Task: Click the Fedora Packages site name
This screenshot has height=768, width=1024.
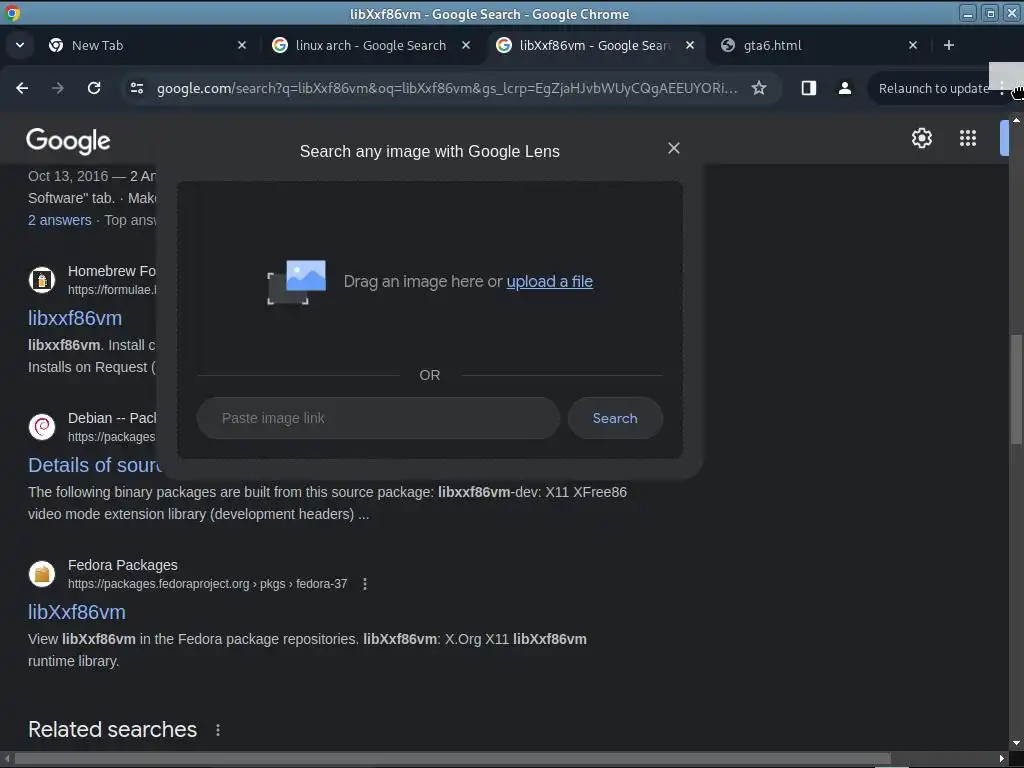Action: pos(123,565)
